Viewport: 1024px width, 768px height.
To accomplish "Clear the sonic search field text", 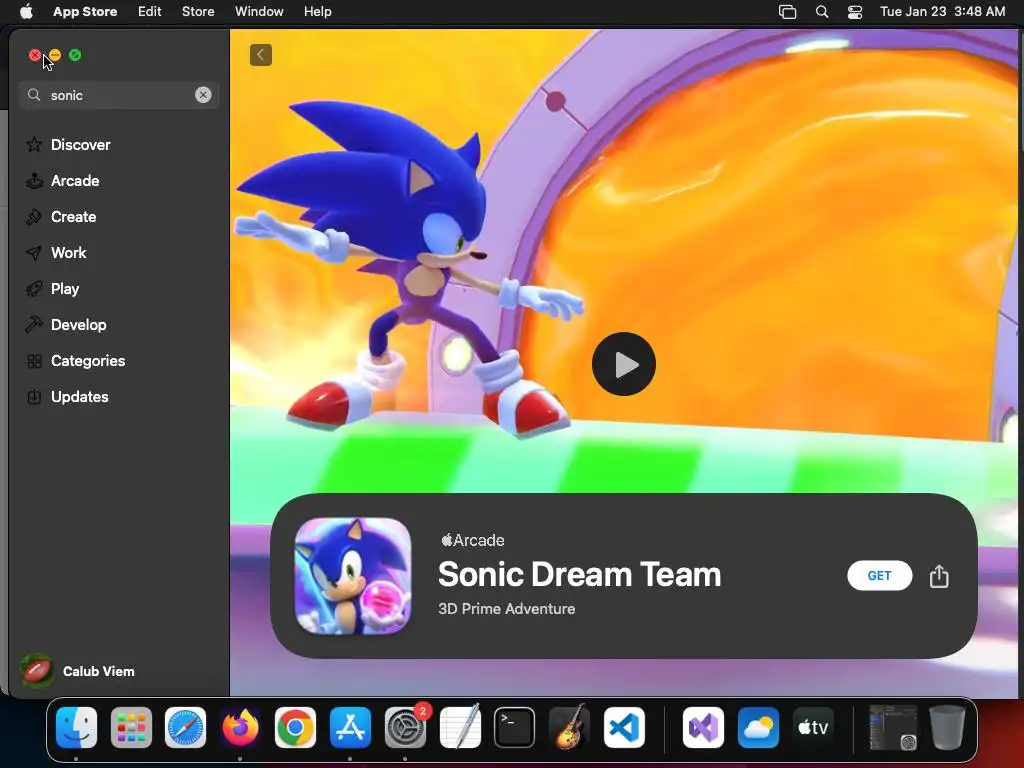I will coord(203,95).
